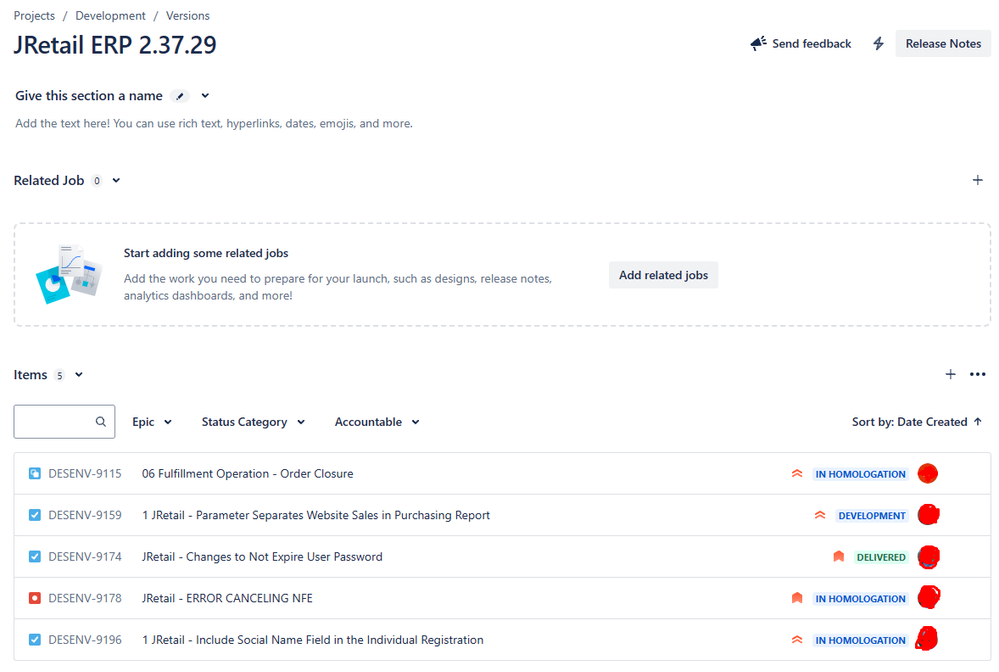Screen dimensions: 999x672
Task: Open assignee avatar for DESENV-9159
Action: (x=928, y=515)
